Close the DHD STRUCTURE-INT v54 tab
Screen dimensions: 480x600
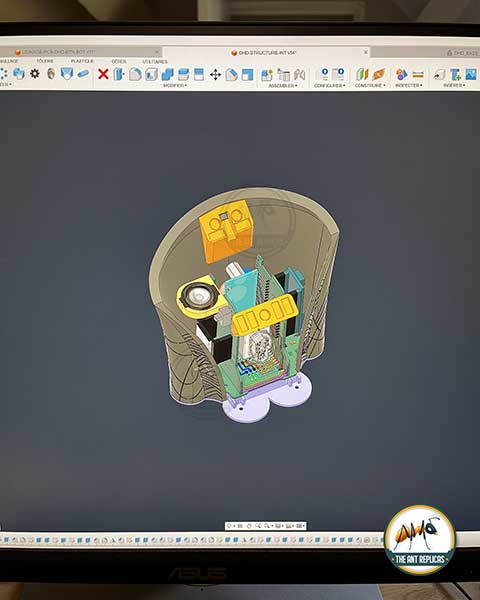pyautogui.click(x=366, y=52)
